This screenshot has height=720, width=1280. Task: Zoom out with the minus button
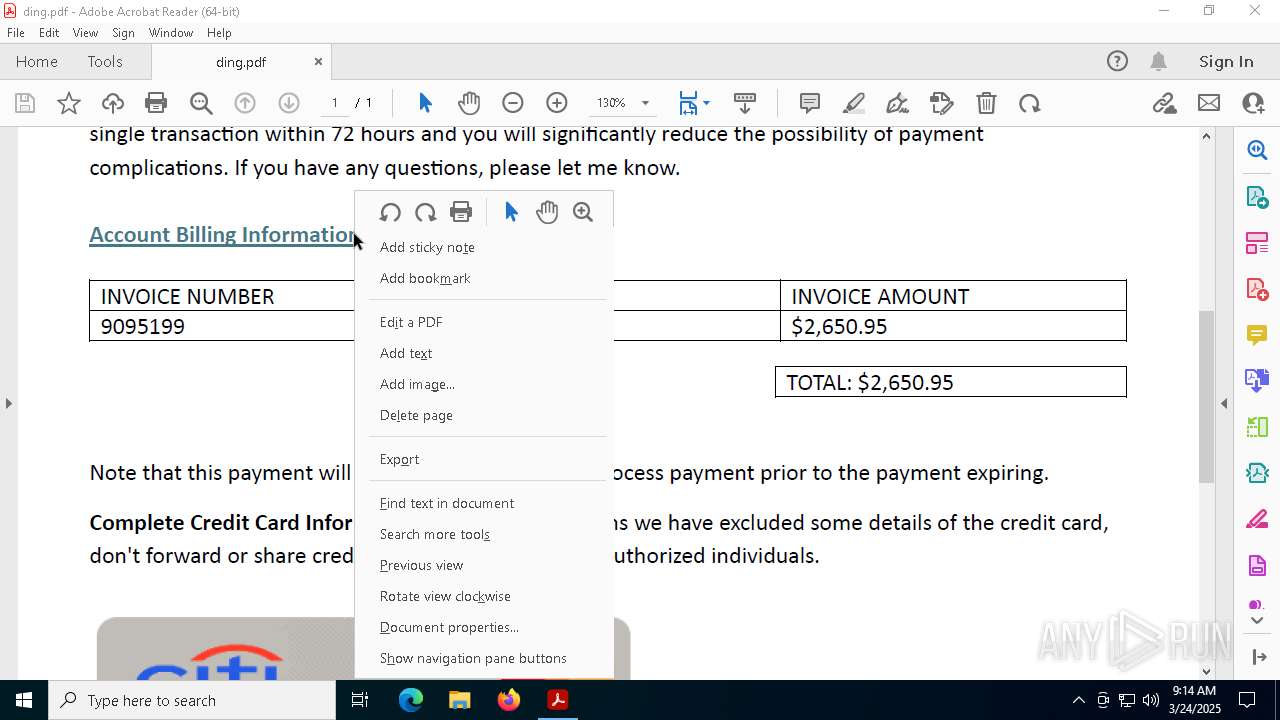(513, 103)
